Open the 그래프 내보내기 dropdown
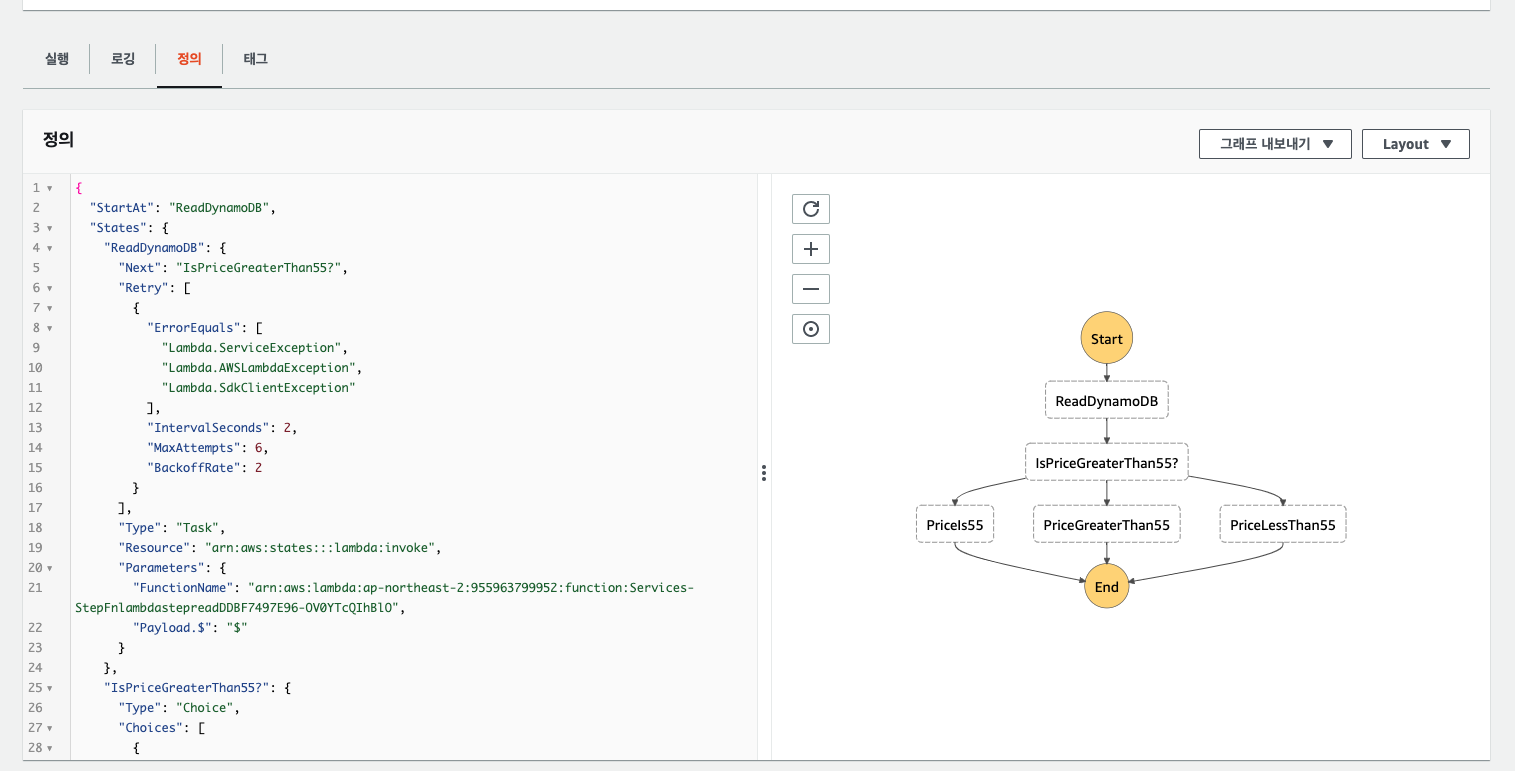Viewport: 1515px width, 771px height. [x=1275, y=144]
